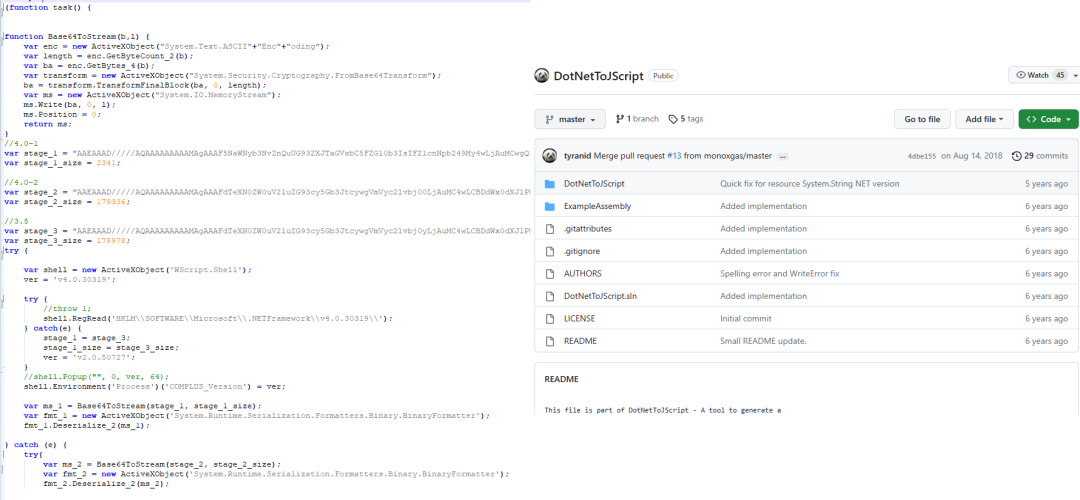Click the README section heading

[561, 379]
